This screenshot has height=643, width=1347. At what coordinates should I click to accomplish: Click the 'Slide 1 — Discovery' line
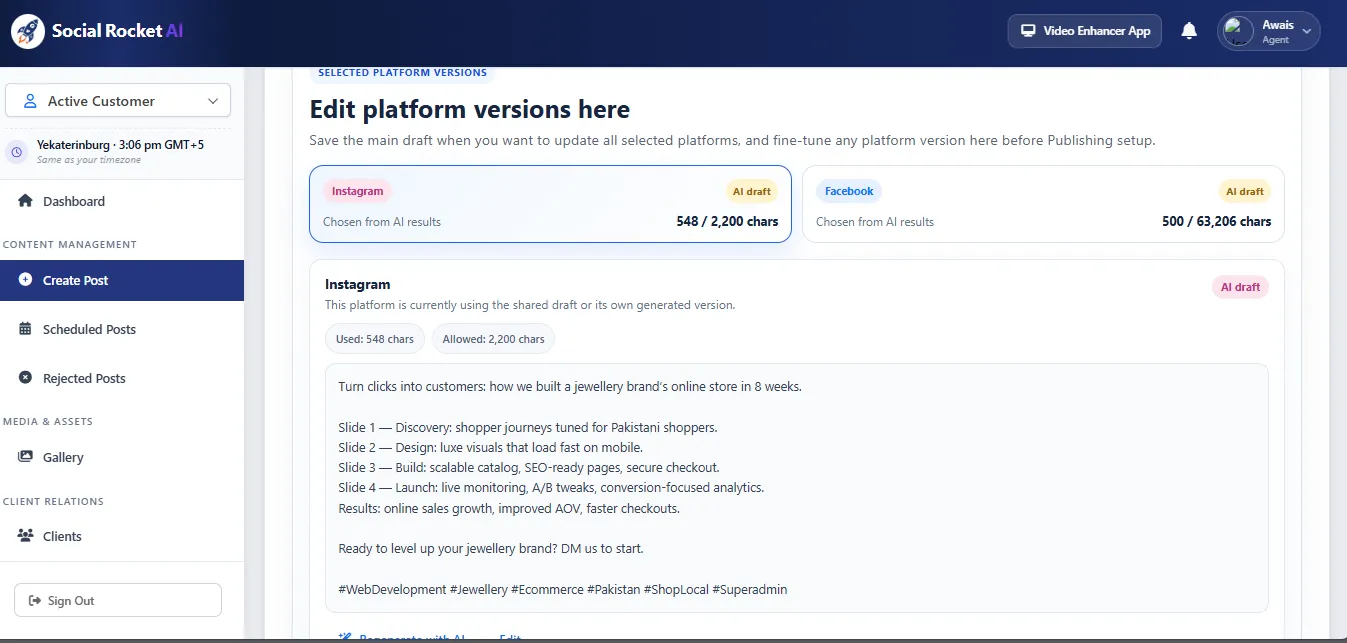pos(528,427)
